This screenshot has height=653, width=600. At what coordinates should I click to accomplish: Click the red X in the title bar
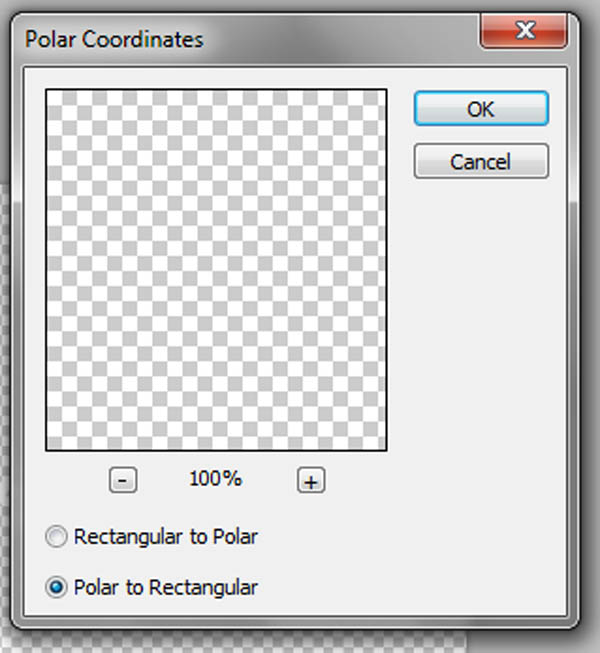(x=523, y=33)
